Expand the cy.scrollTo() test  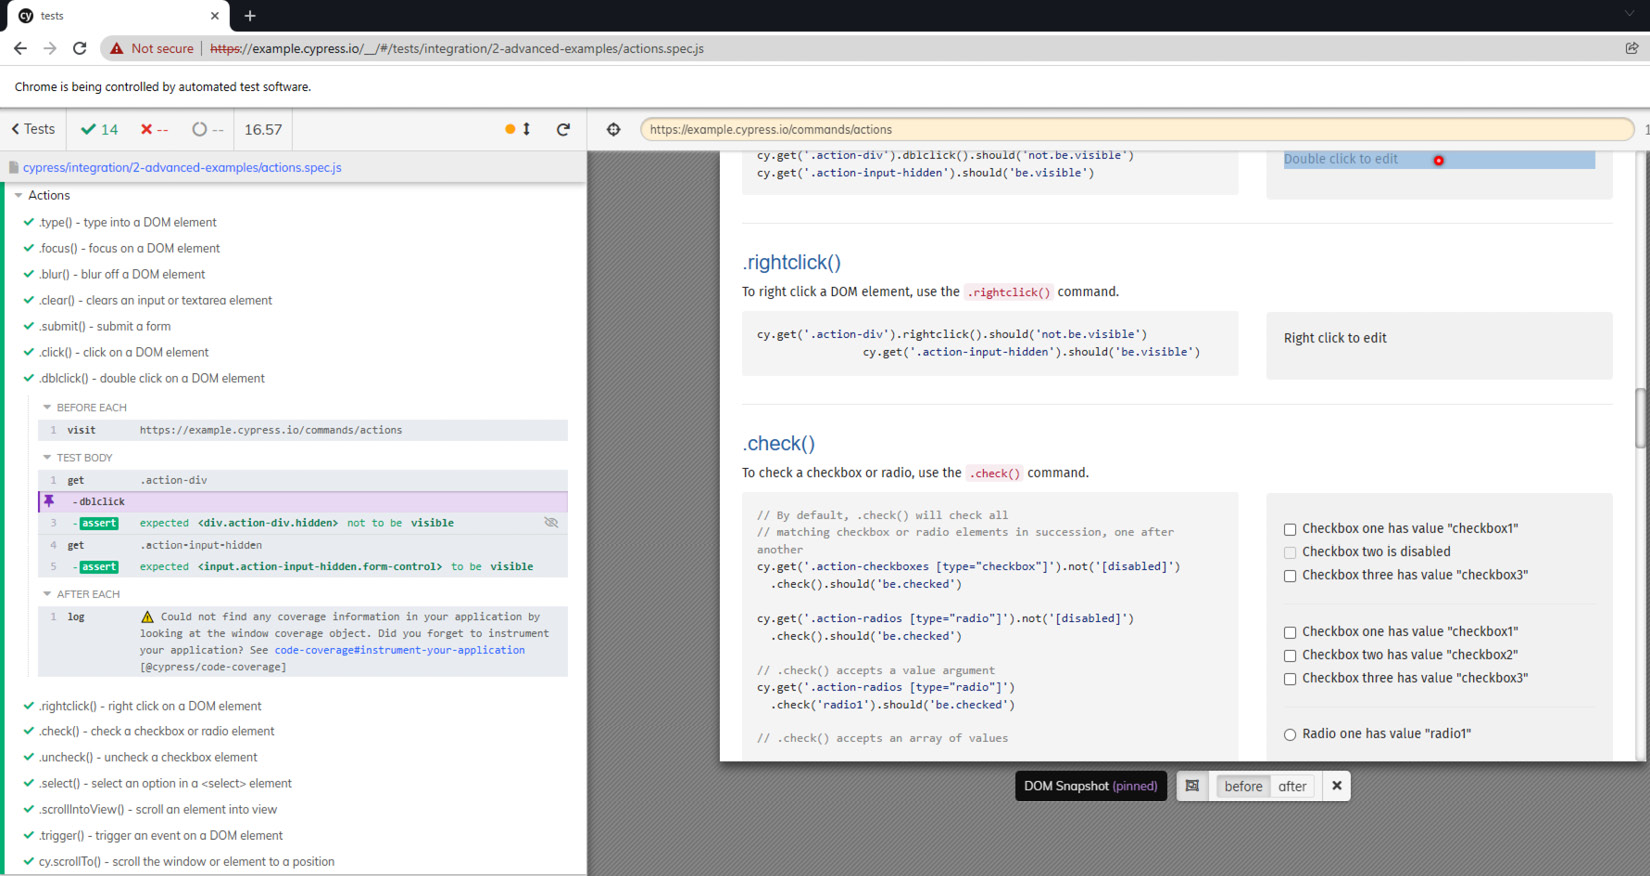tap(186, 861)
